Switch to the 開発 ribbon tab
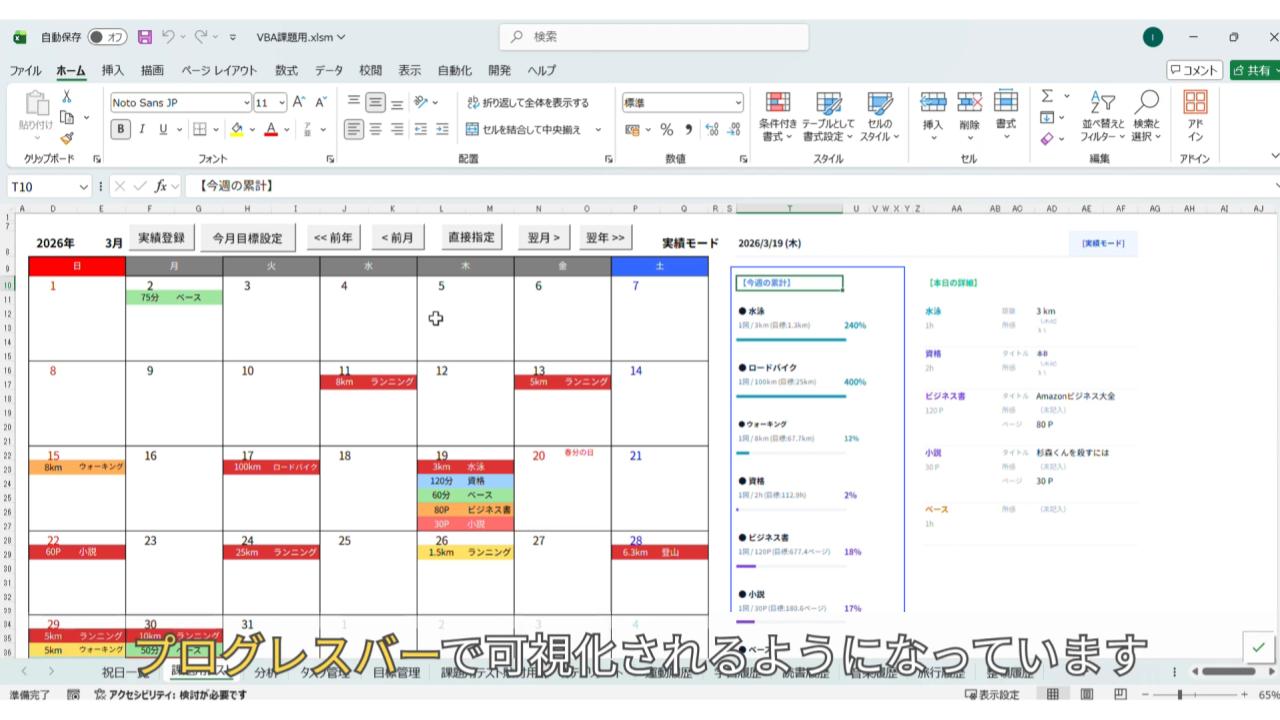The height and width of the screenshot is (720, 1280). click(x=499, y=70)
